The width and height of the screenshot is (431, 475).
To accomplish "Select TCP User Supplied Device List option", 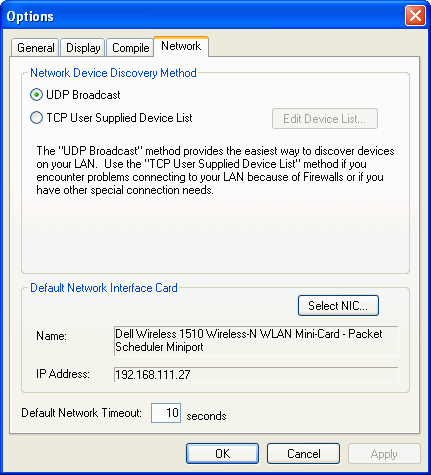I will tap(36, 118).
